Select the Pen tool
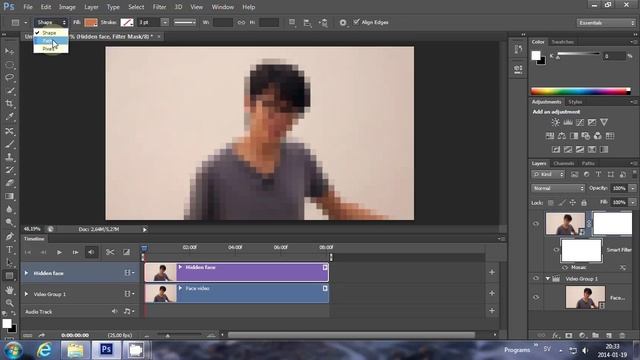Screen dimensions: 640x360 9,236
